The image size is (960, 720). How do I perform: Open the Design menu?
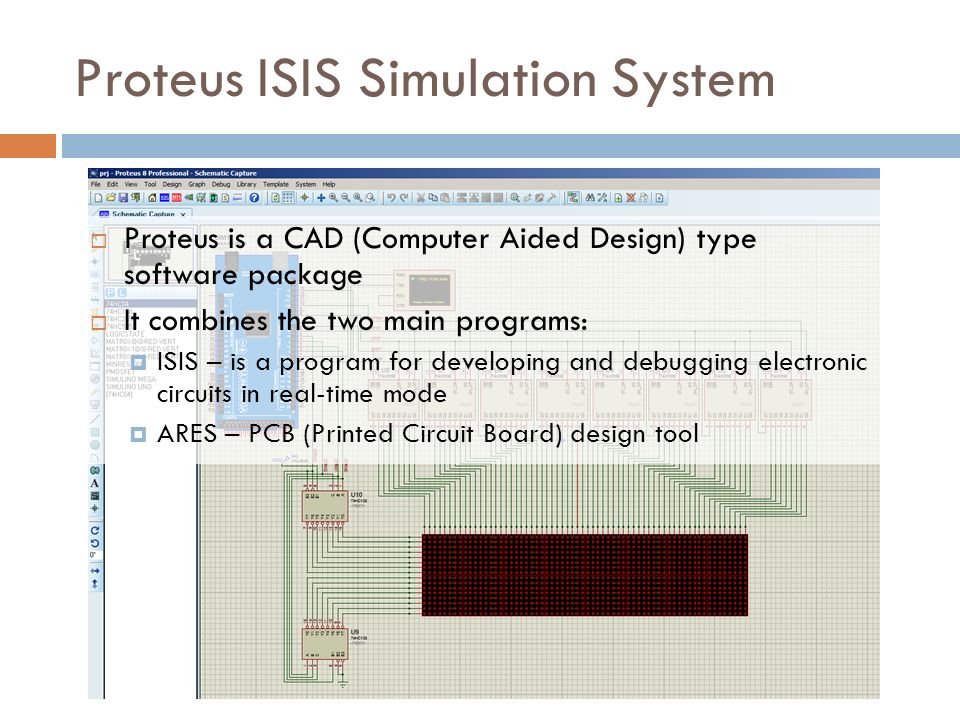pyautogui.click(x=172, y=184)
